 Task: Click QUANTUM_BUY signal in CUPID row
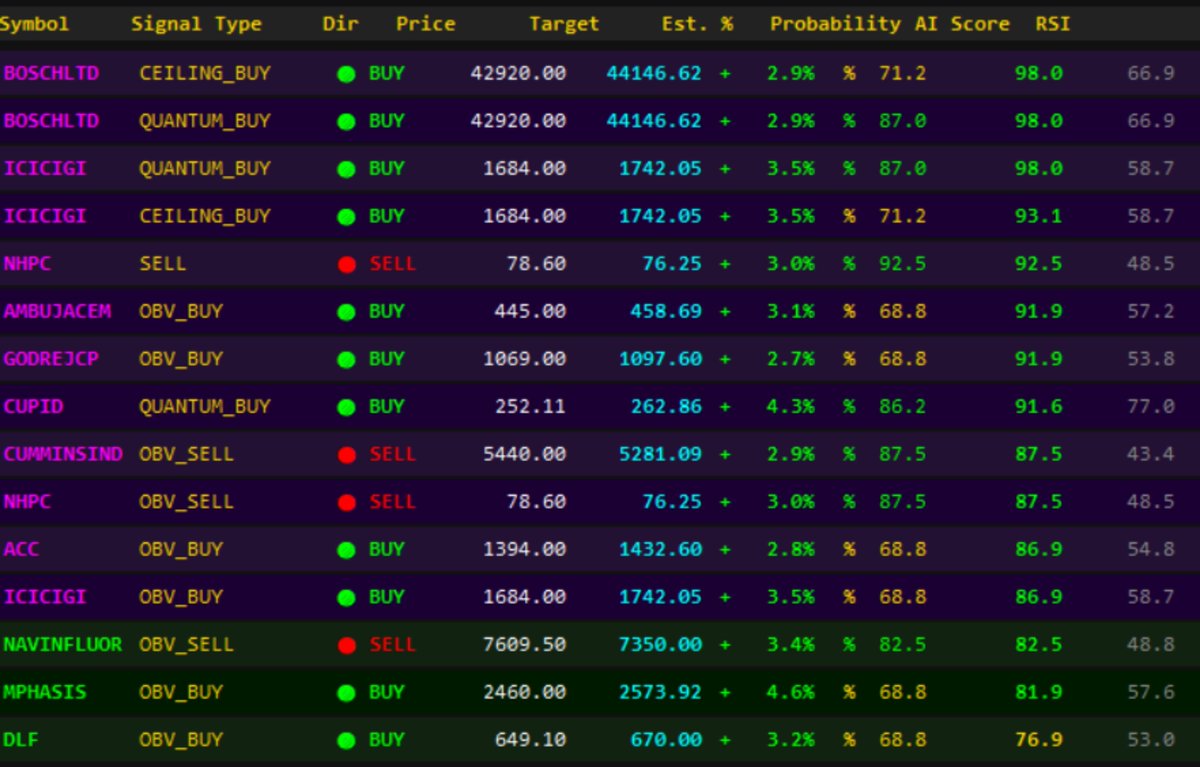pos(205,407)
